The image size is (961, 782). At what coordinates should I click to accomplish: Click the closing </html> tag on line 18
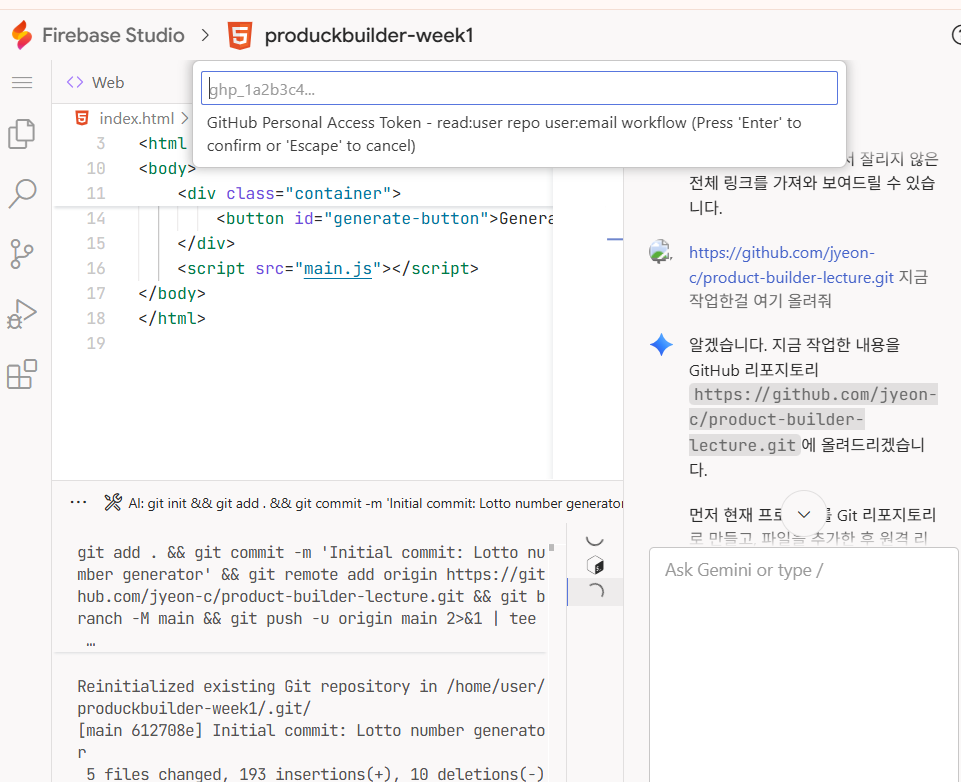(x=172, y=319)
